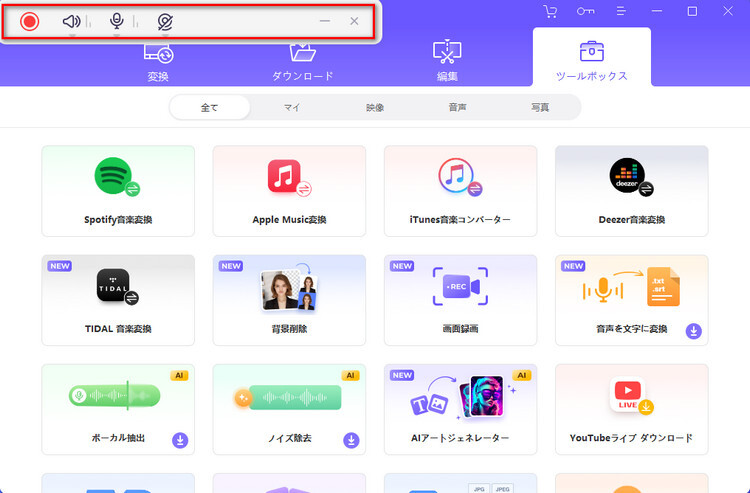This screenshot has width=750, height=493.
Task: Start recording with the red record button
Action: pos(29,22)
